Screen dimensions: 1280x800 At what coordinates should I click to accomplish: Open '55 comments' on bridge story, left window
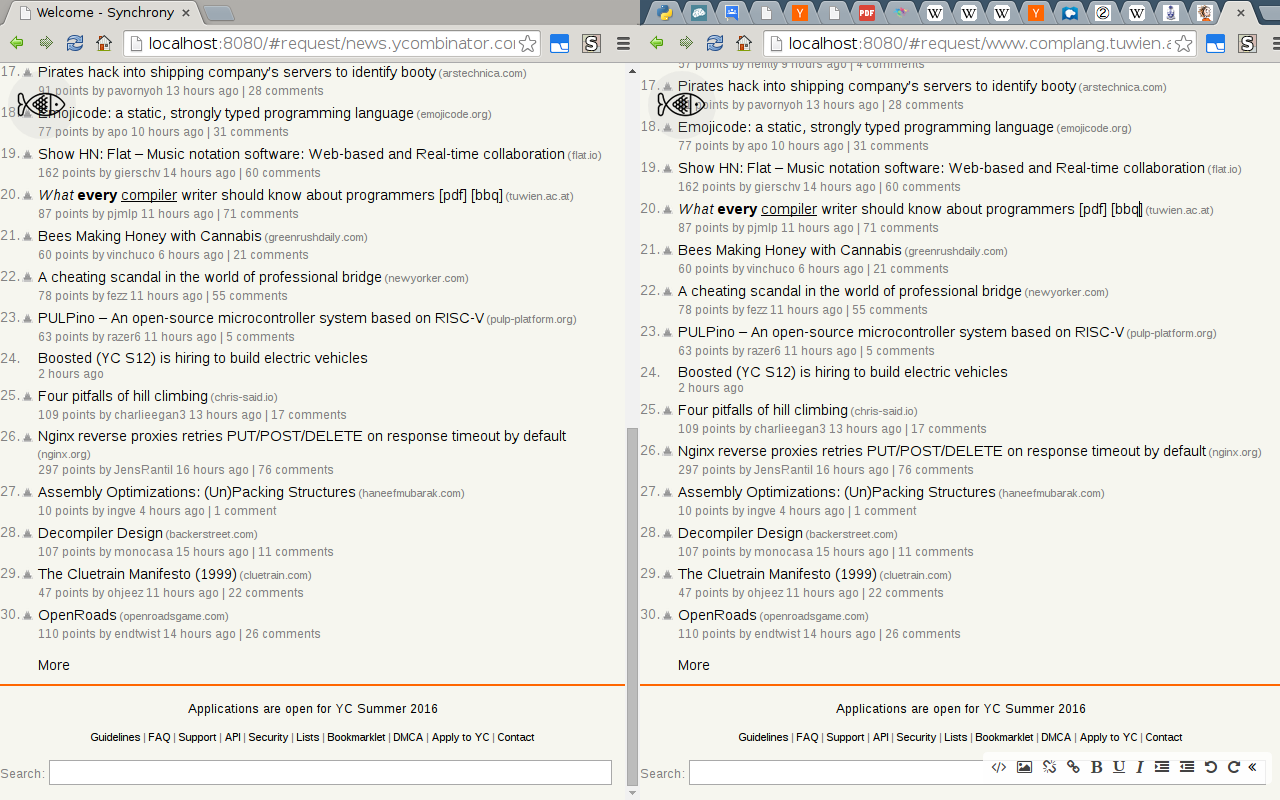pos(250,296)
